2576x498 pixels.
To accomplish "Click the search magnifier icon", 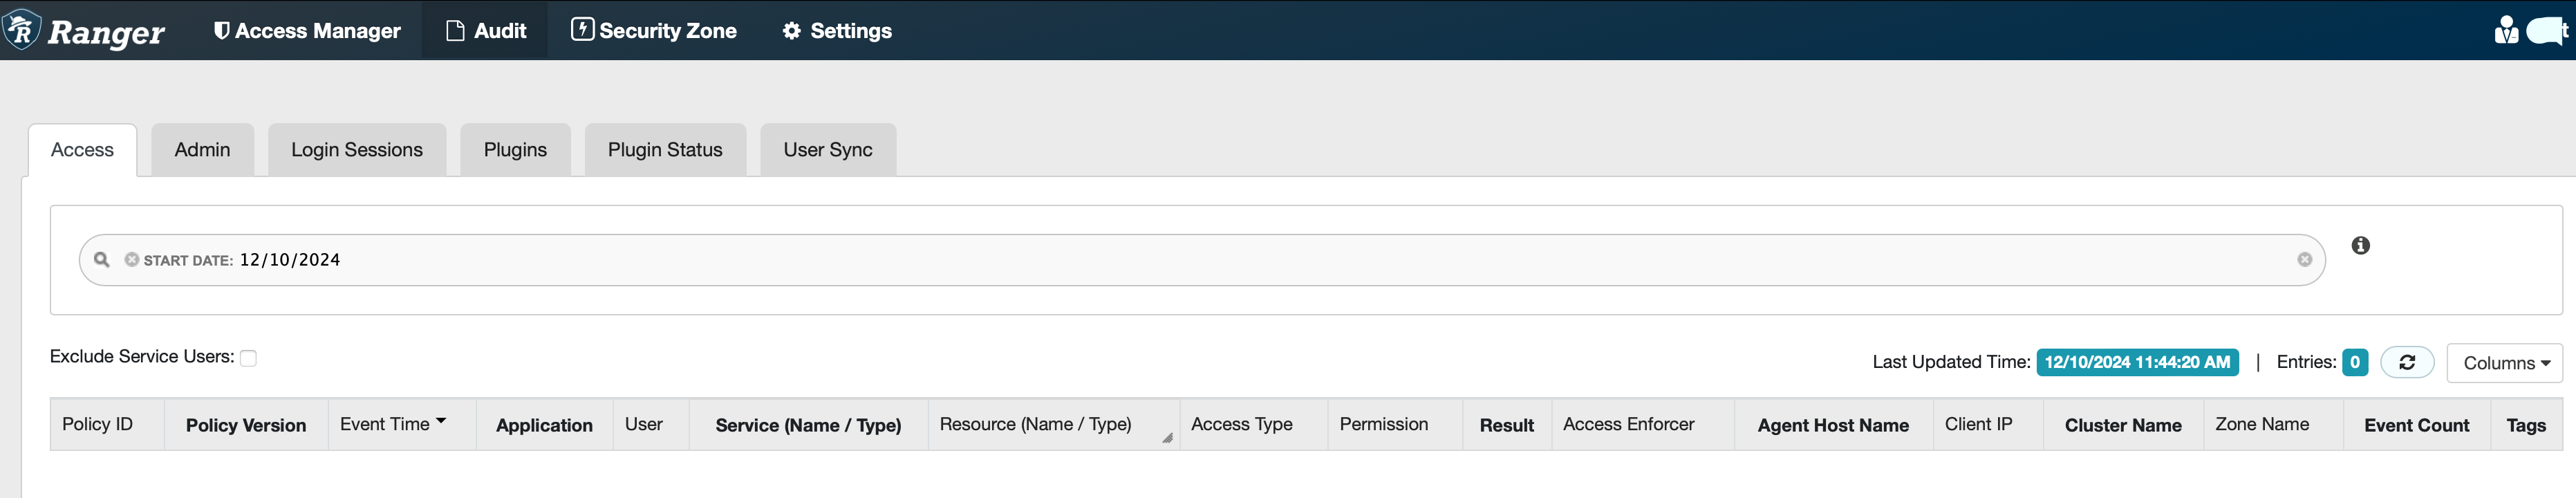I will coord(101,260).
